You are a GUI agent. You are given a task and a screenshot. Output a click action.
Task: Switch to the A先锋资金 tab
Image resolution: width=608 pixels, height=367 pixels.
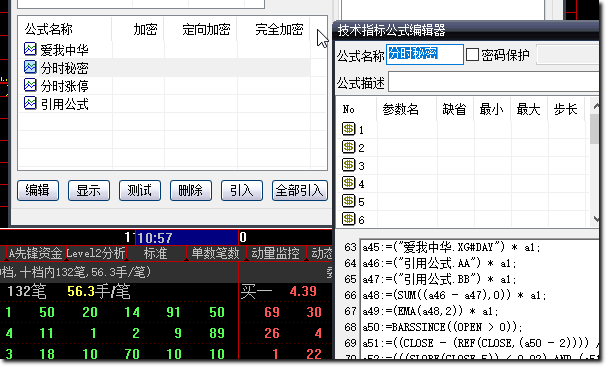(35, 253)
